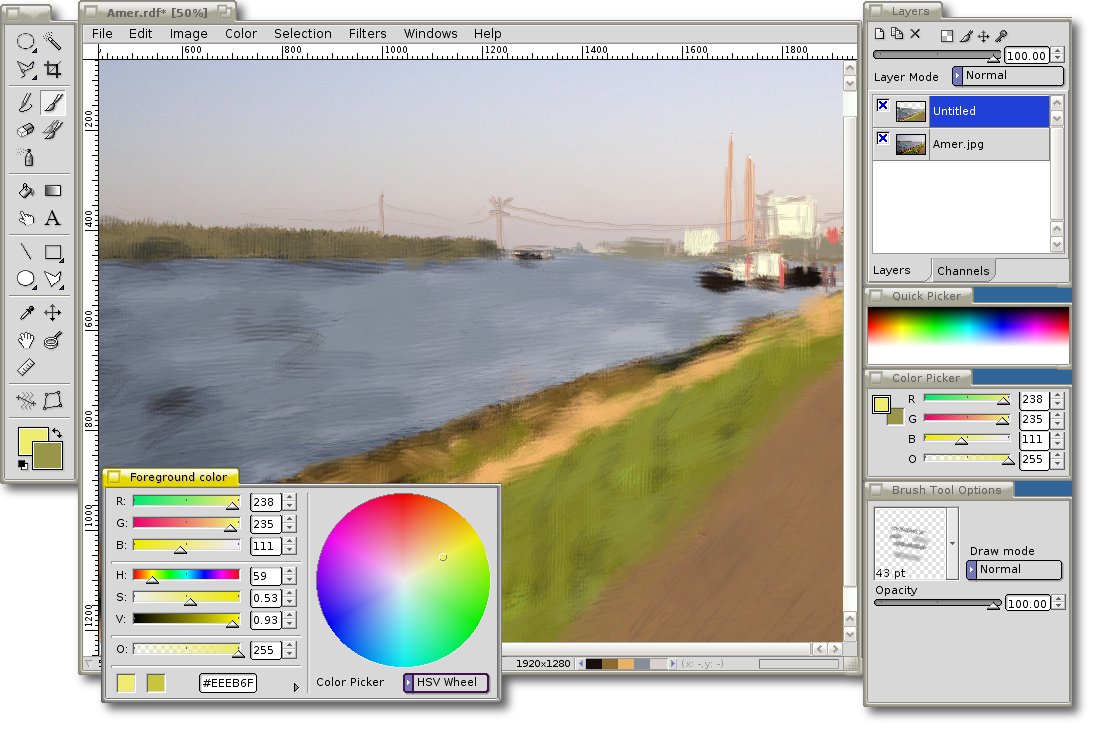Screen dimensions: 1110x735
Task: Select the rectangle shape tool
Action: pyautogui.click(x=52, y=251)
